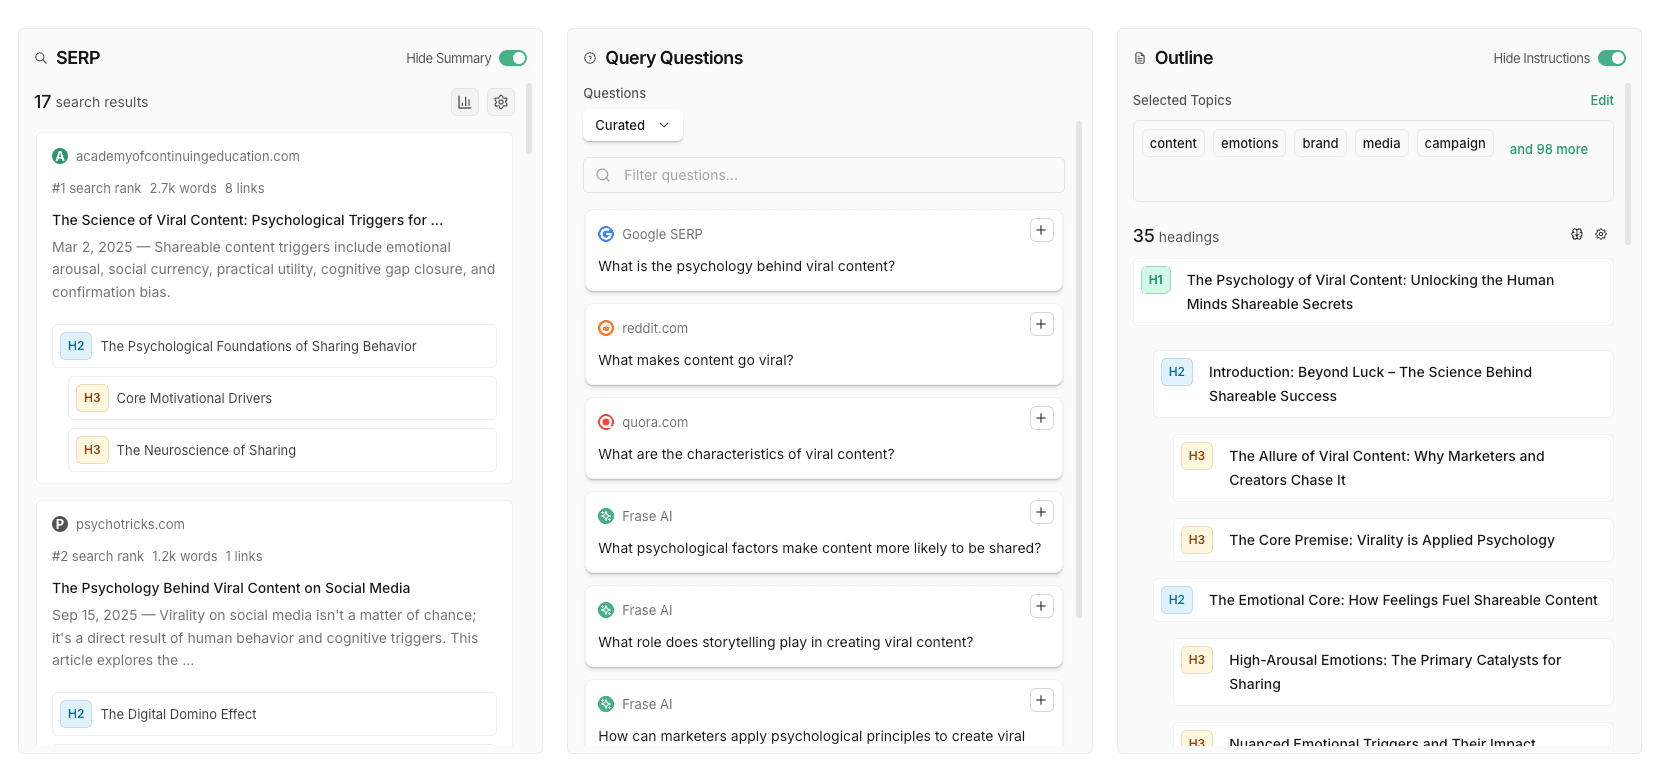Select the H1 outline heading about viral psychology
Image resolution: width=1663 pixels, height=768 pixels.
(x=1372, y=292)
